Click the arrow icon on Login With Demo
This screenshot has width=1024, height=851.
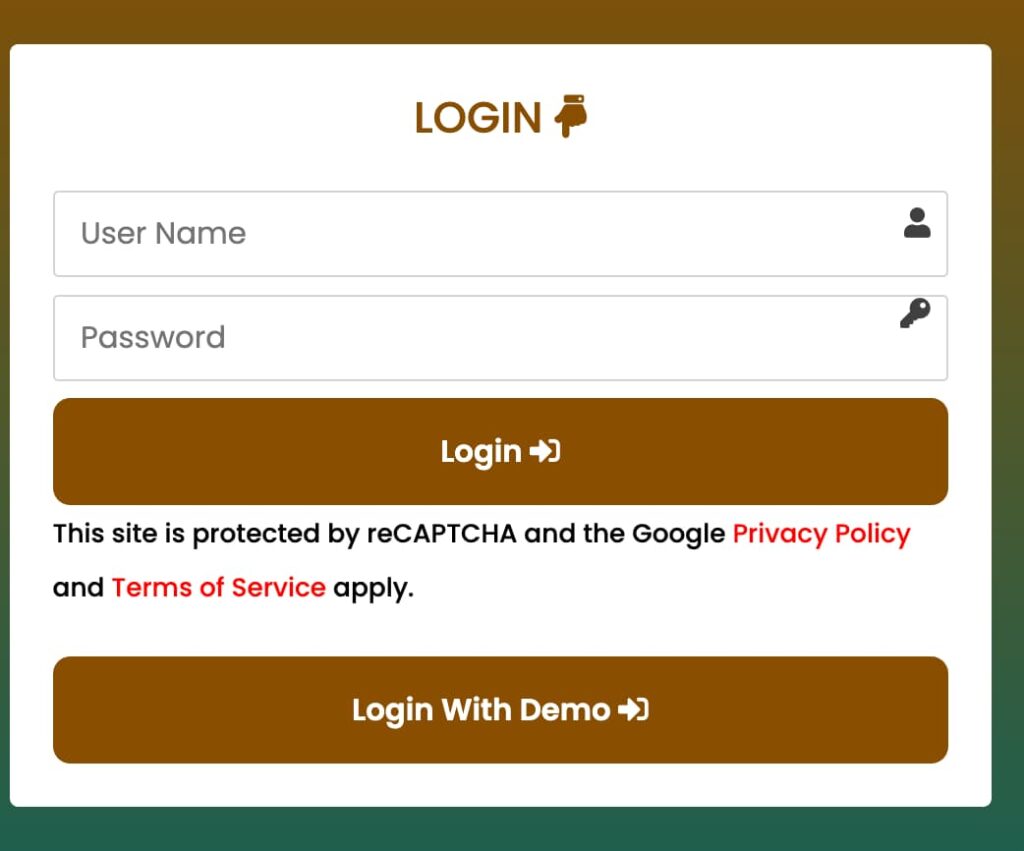(x=634, y=710)
